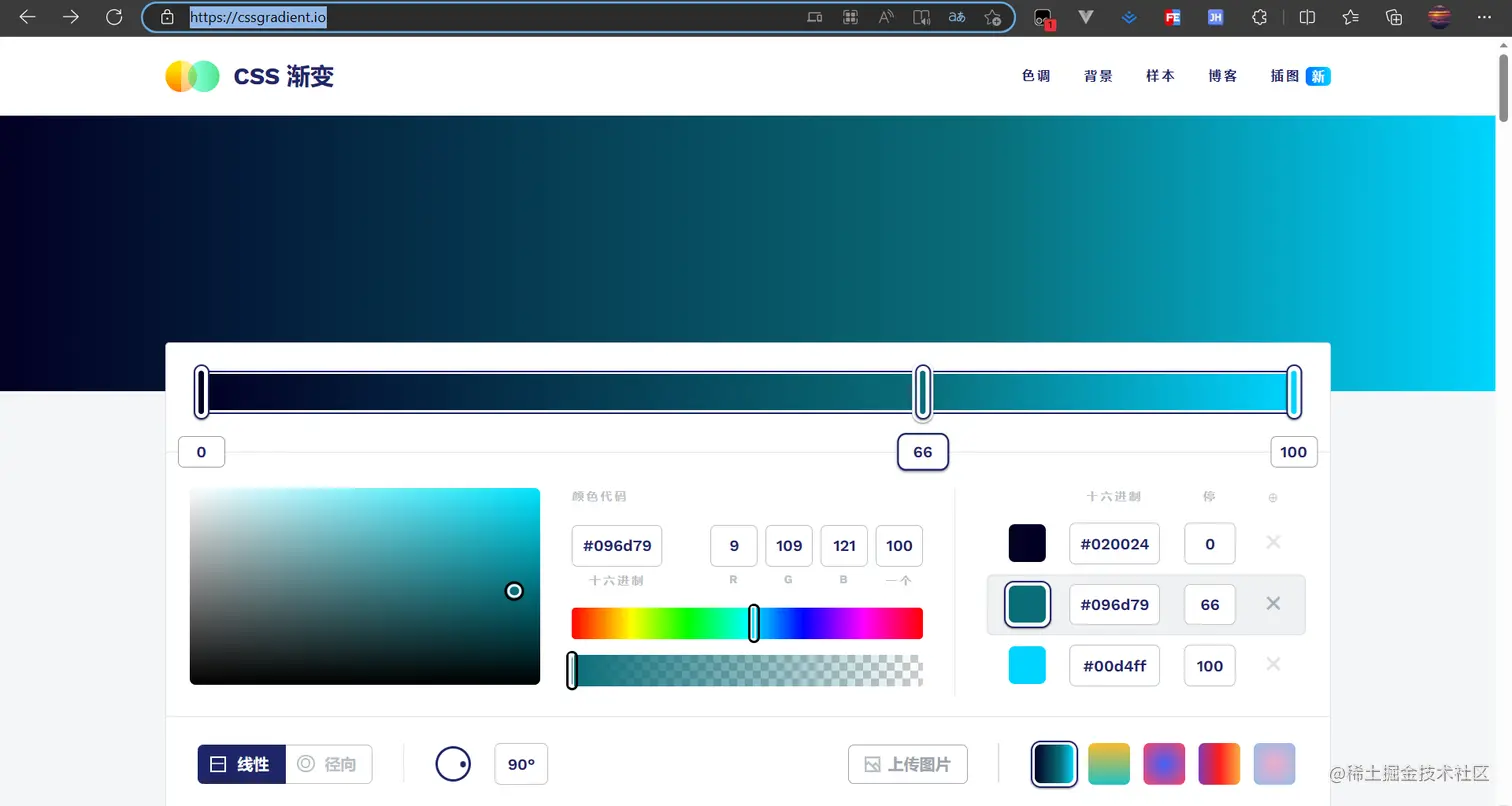The height and width of the screenshot is (806, 1512).
Task: Open the page translate option
Action: coord(957,17)
